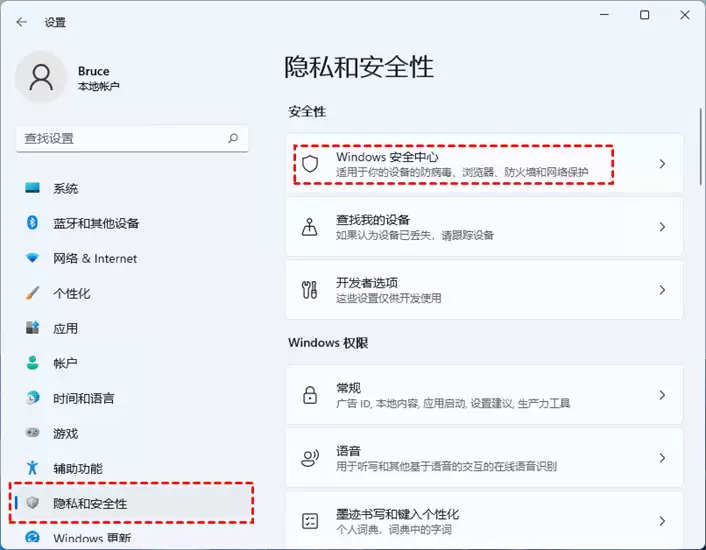This screenshot has height=550, width=706.
Task: Maximize the 设置 window
Action: coord(644,15)
